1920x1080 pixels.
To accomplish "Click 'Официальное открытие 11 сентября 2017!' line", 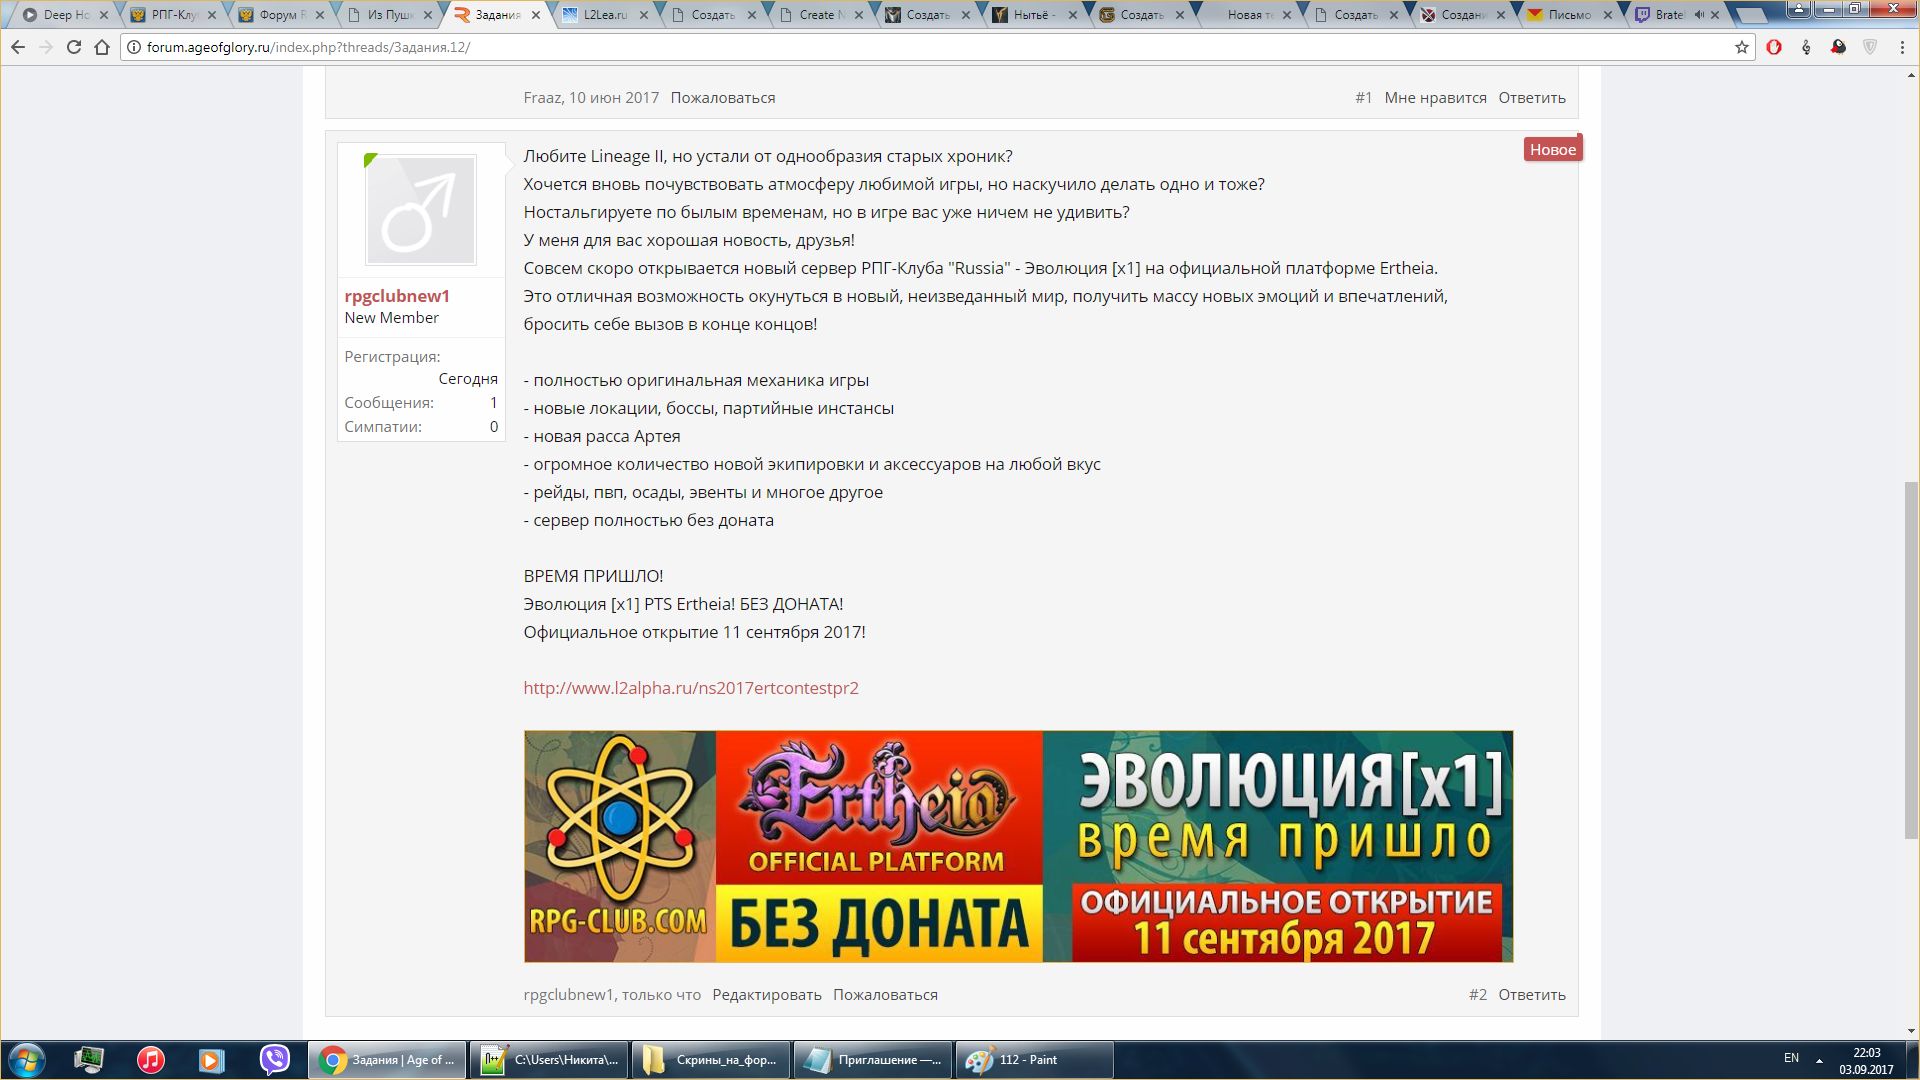I will (x=695, y=632).
